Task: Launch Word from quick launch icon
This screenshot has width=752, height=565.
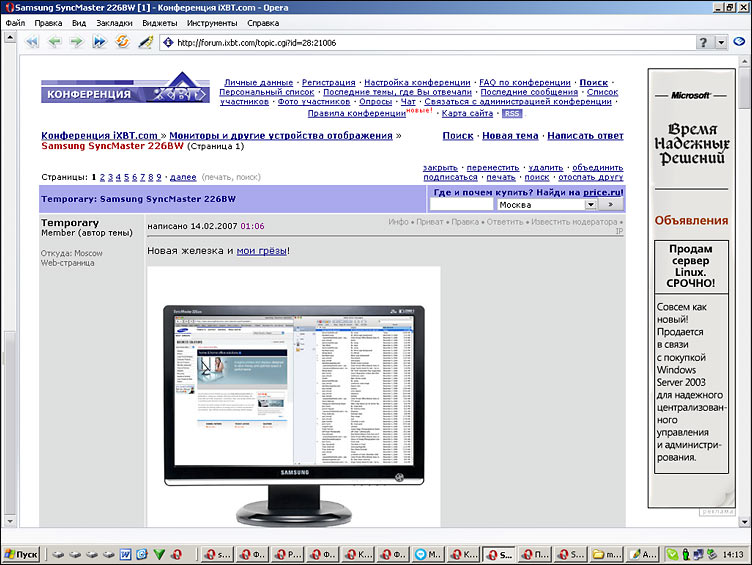Action: pos(125,554)
